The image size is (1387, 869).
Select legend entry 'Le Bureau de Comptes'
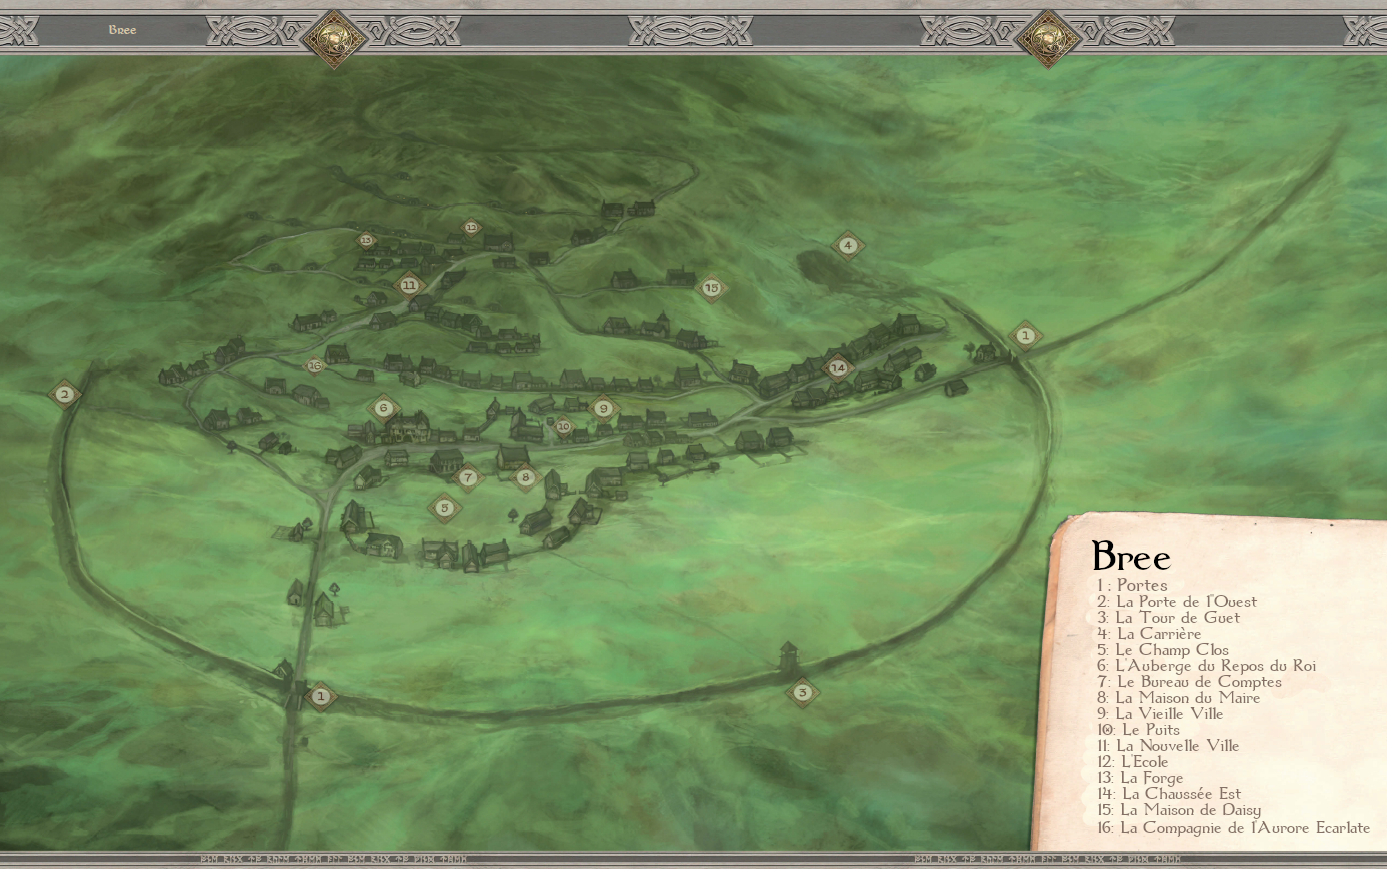coord(1189,681)
